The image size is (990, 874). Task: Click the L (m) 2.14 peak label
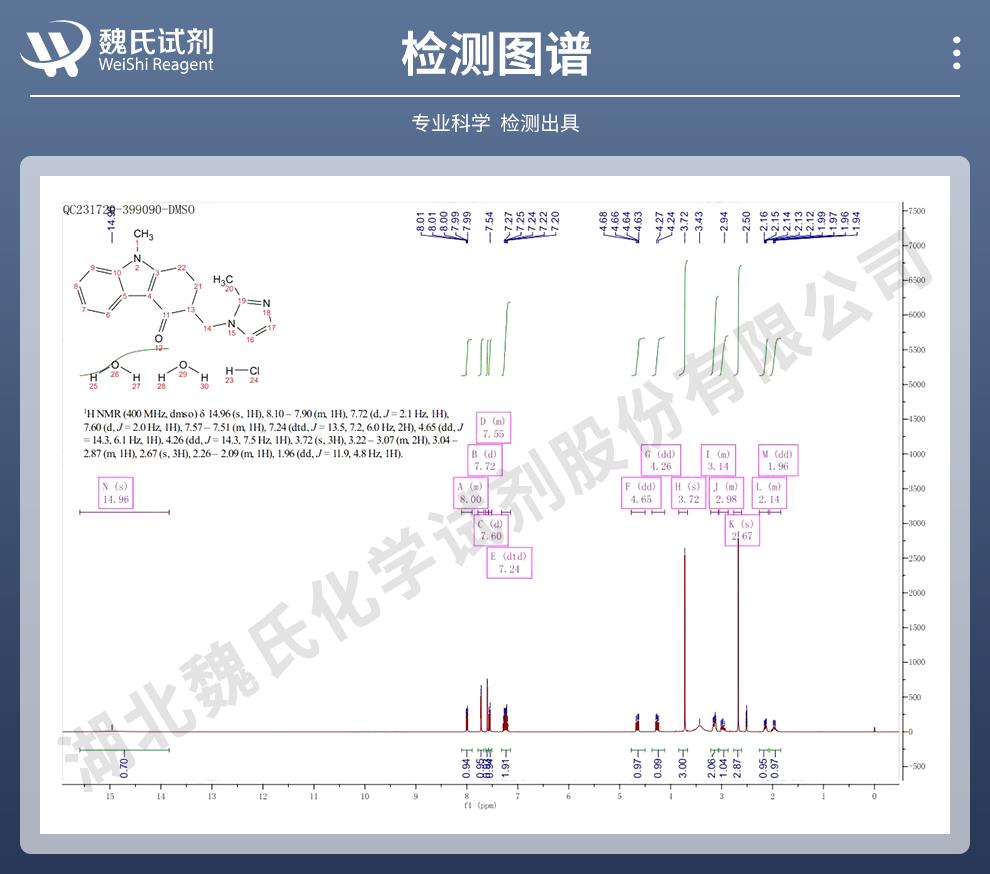768,492
